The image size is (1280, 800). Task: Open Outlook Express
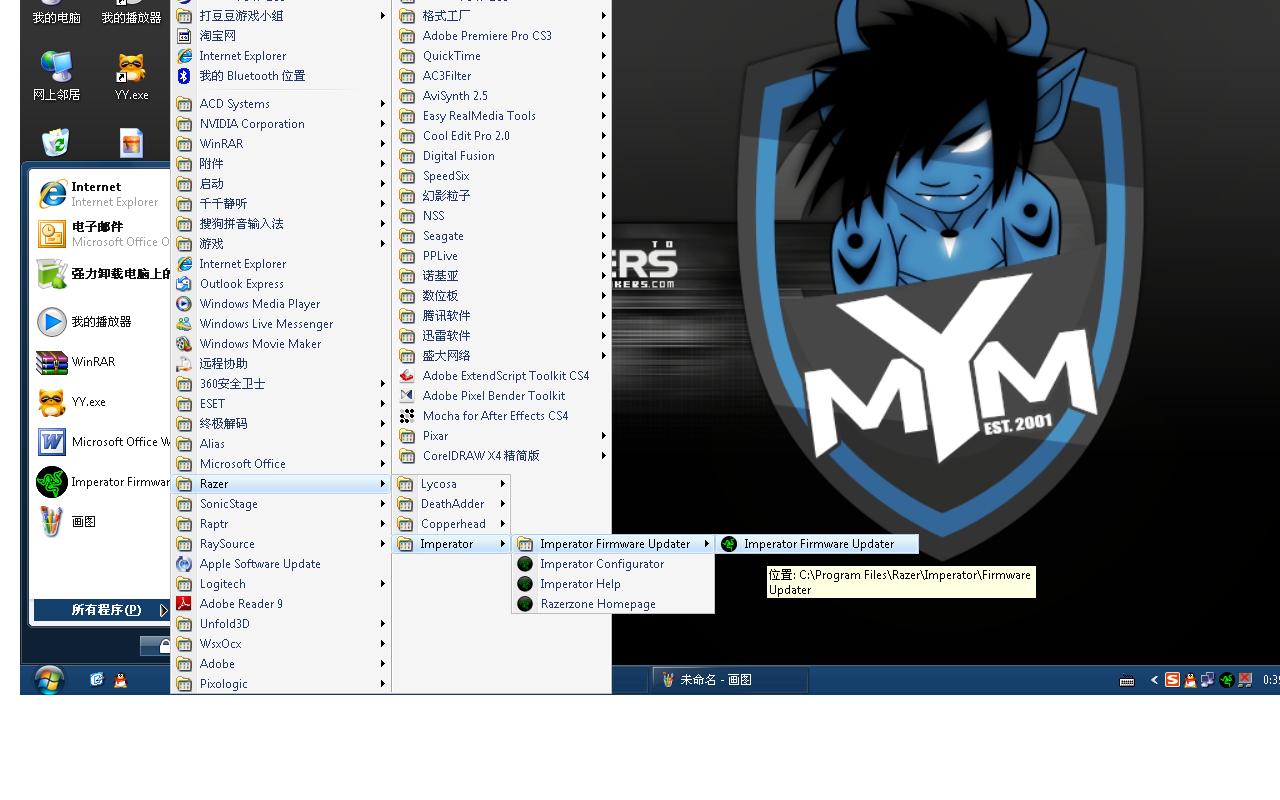280,284
